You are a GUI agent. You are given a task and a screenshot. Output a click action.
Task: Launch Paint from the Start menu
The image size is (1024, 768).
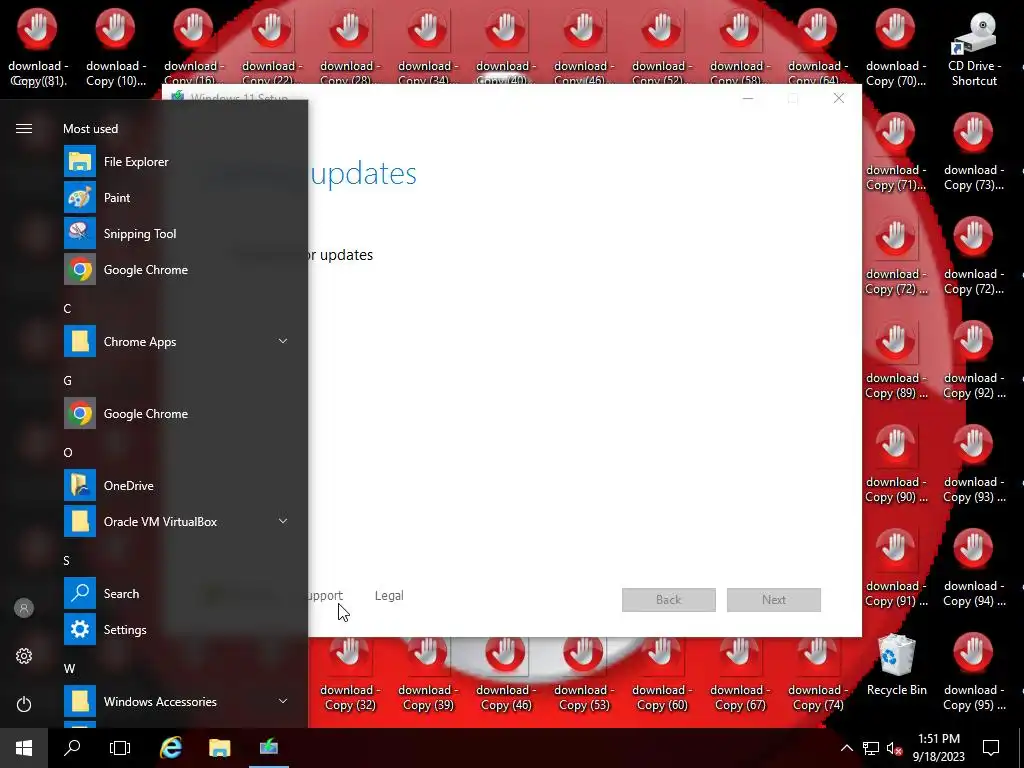(x=176, y=198)
